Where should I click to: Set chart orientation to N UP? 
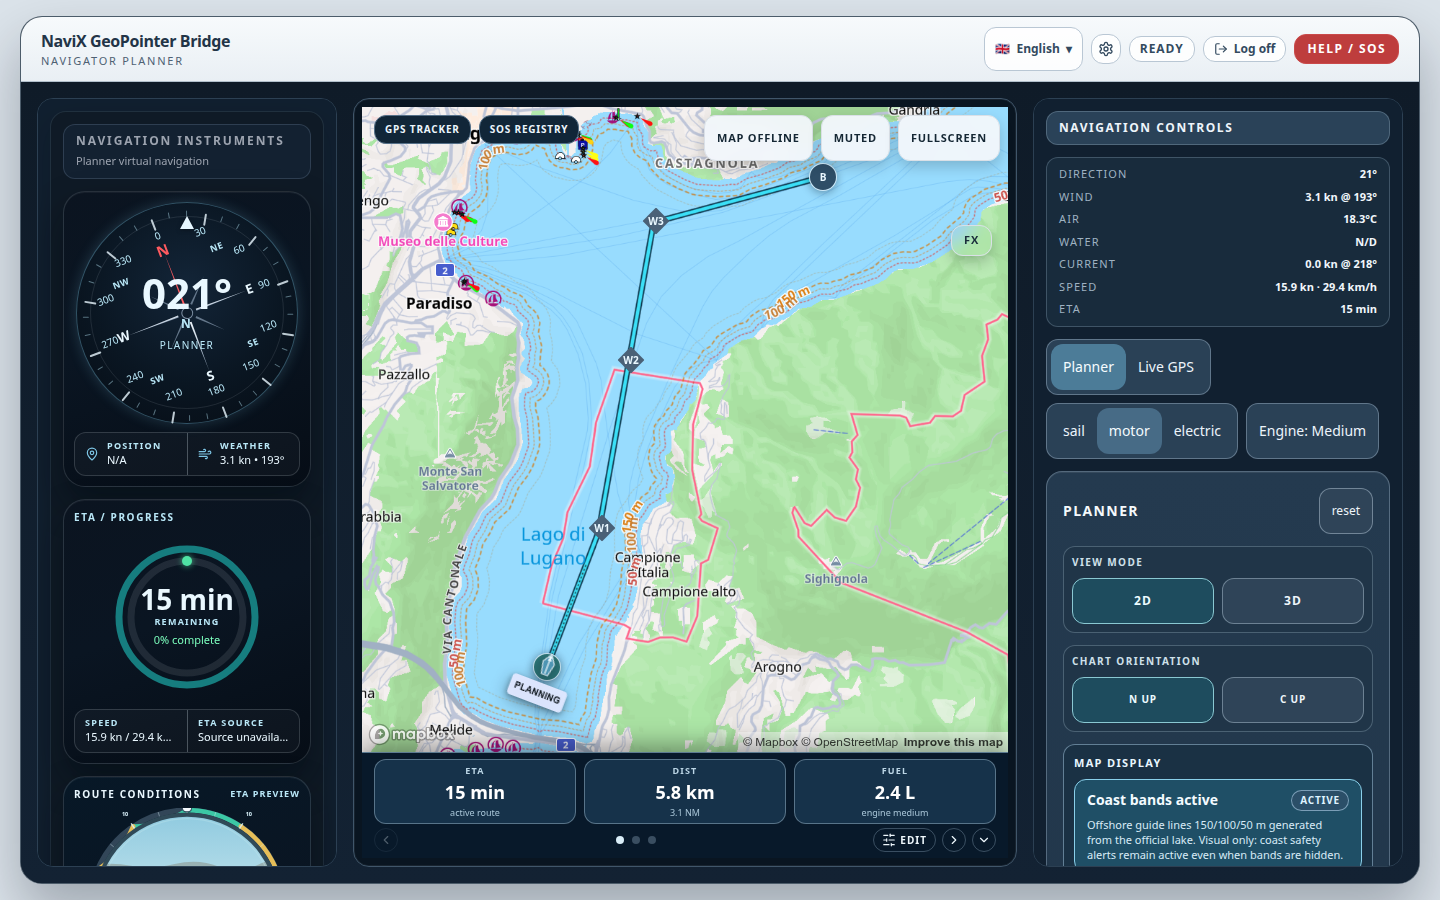point(1143,700)
